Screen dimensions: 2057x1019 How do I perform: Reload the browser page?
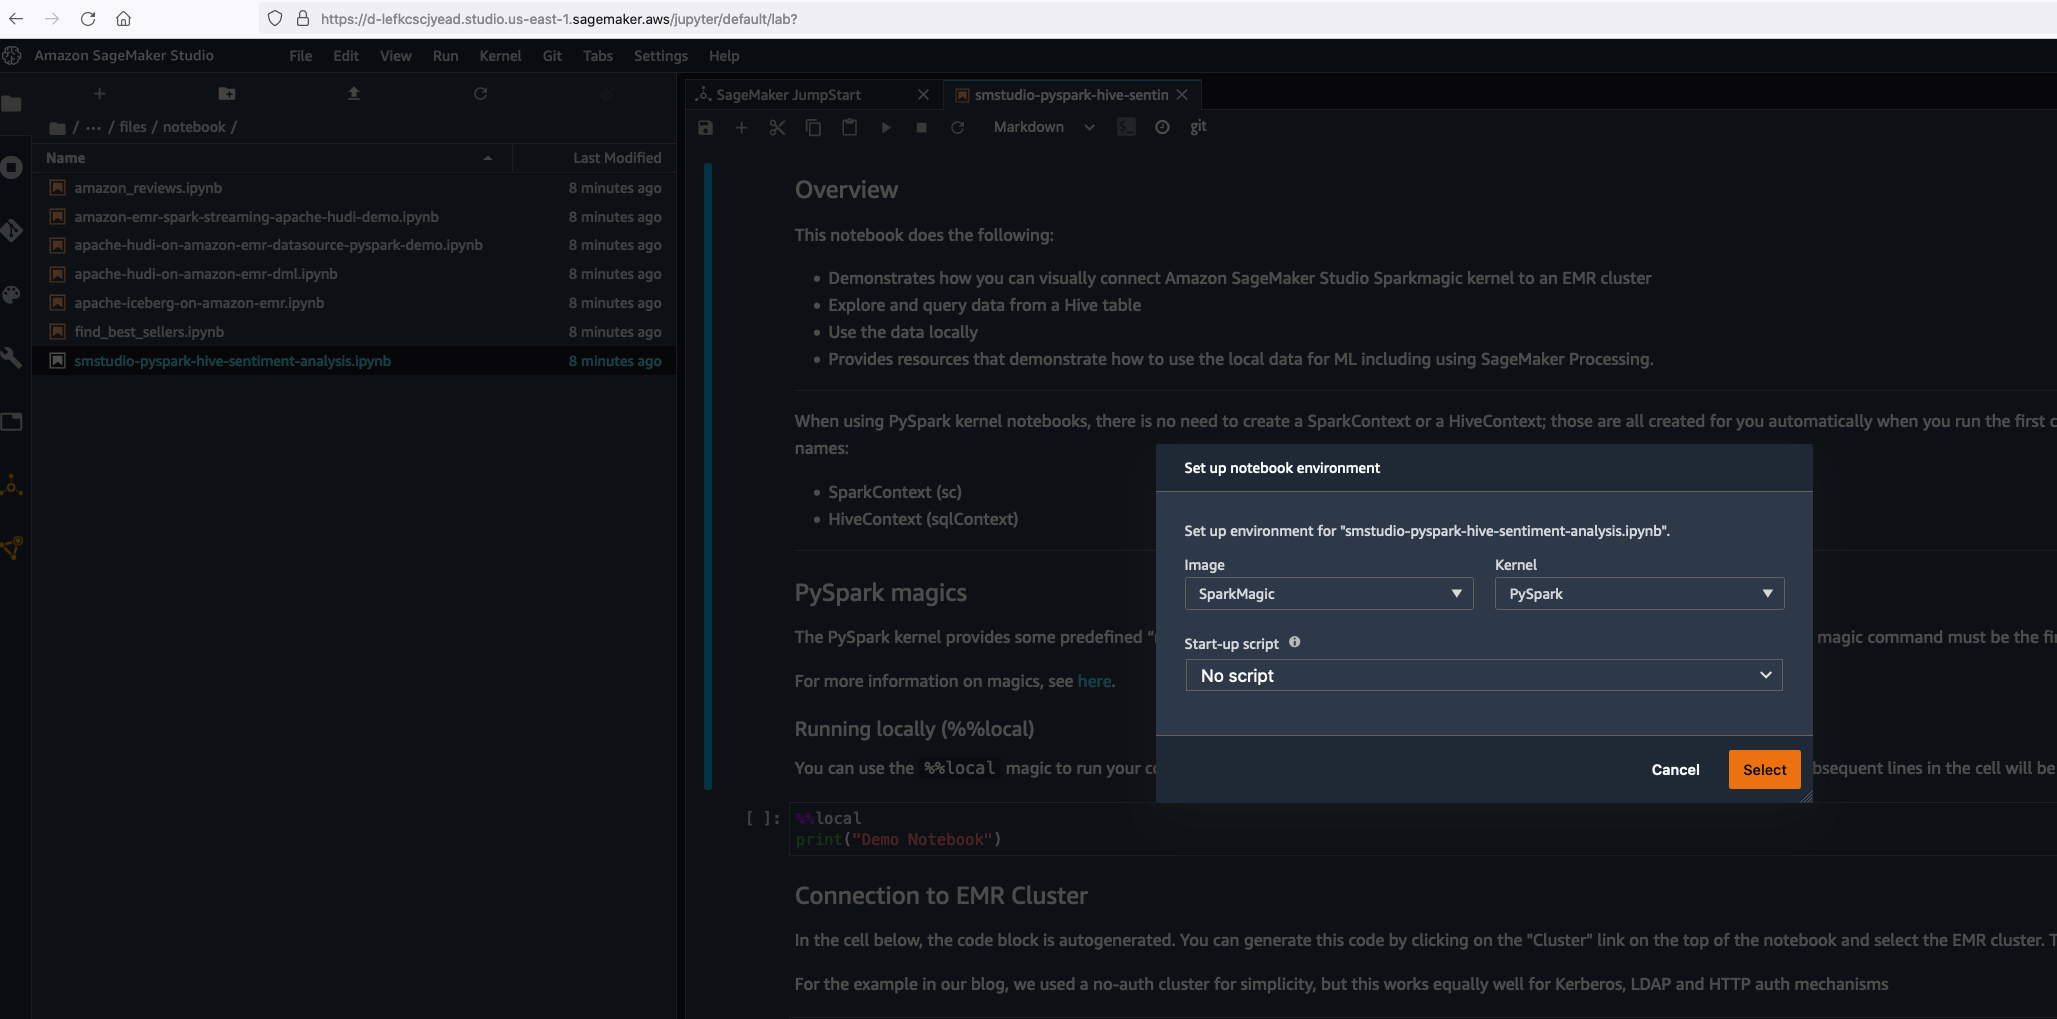point(88,19)
